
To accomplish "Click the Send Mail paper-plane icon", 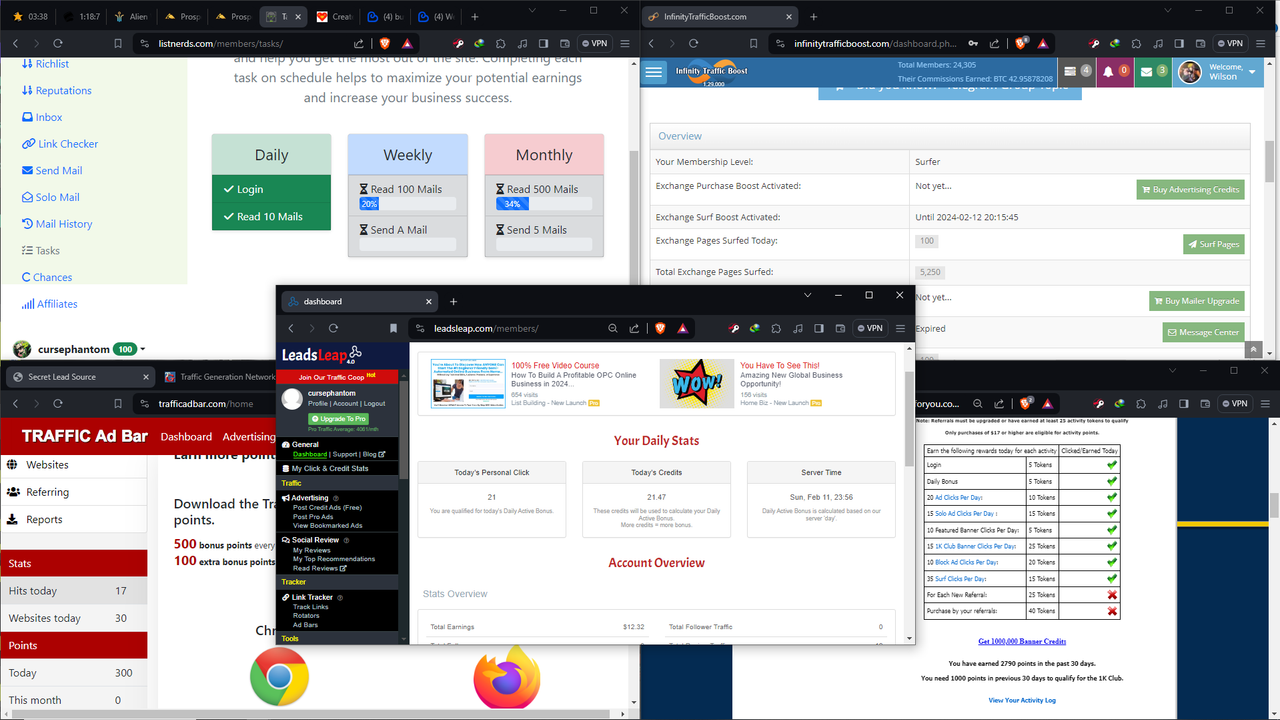I will click(28, 171).
